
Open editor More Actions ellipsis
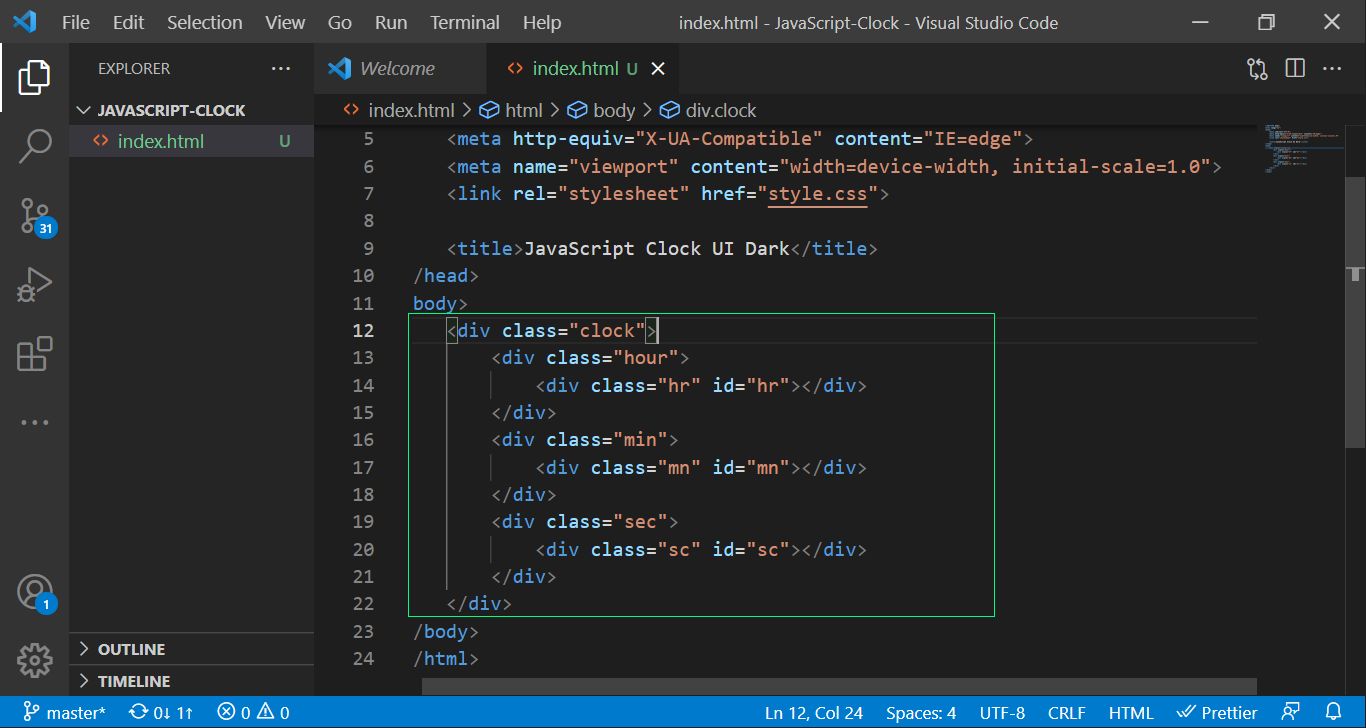pyautogui.click(x=1332, y=68)
